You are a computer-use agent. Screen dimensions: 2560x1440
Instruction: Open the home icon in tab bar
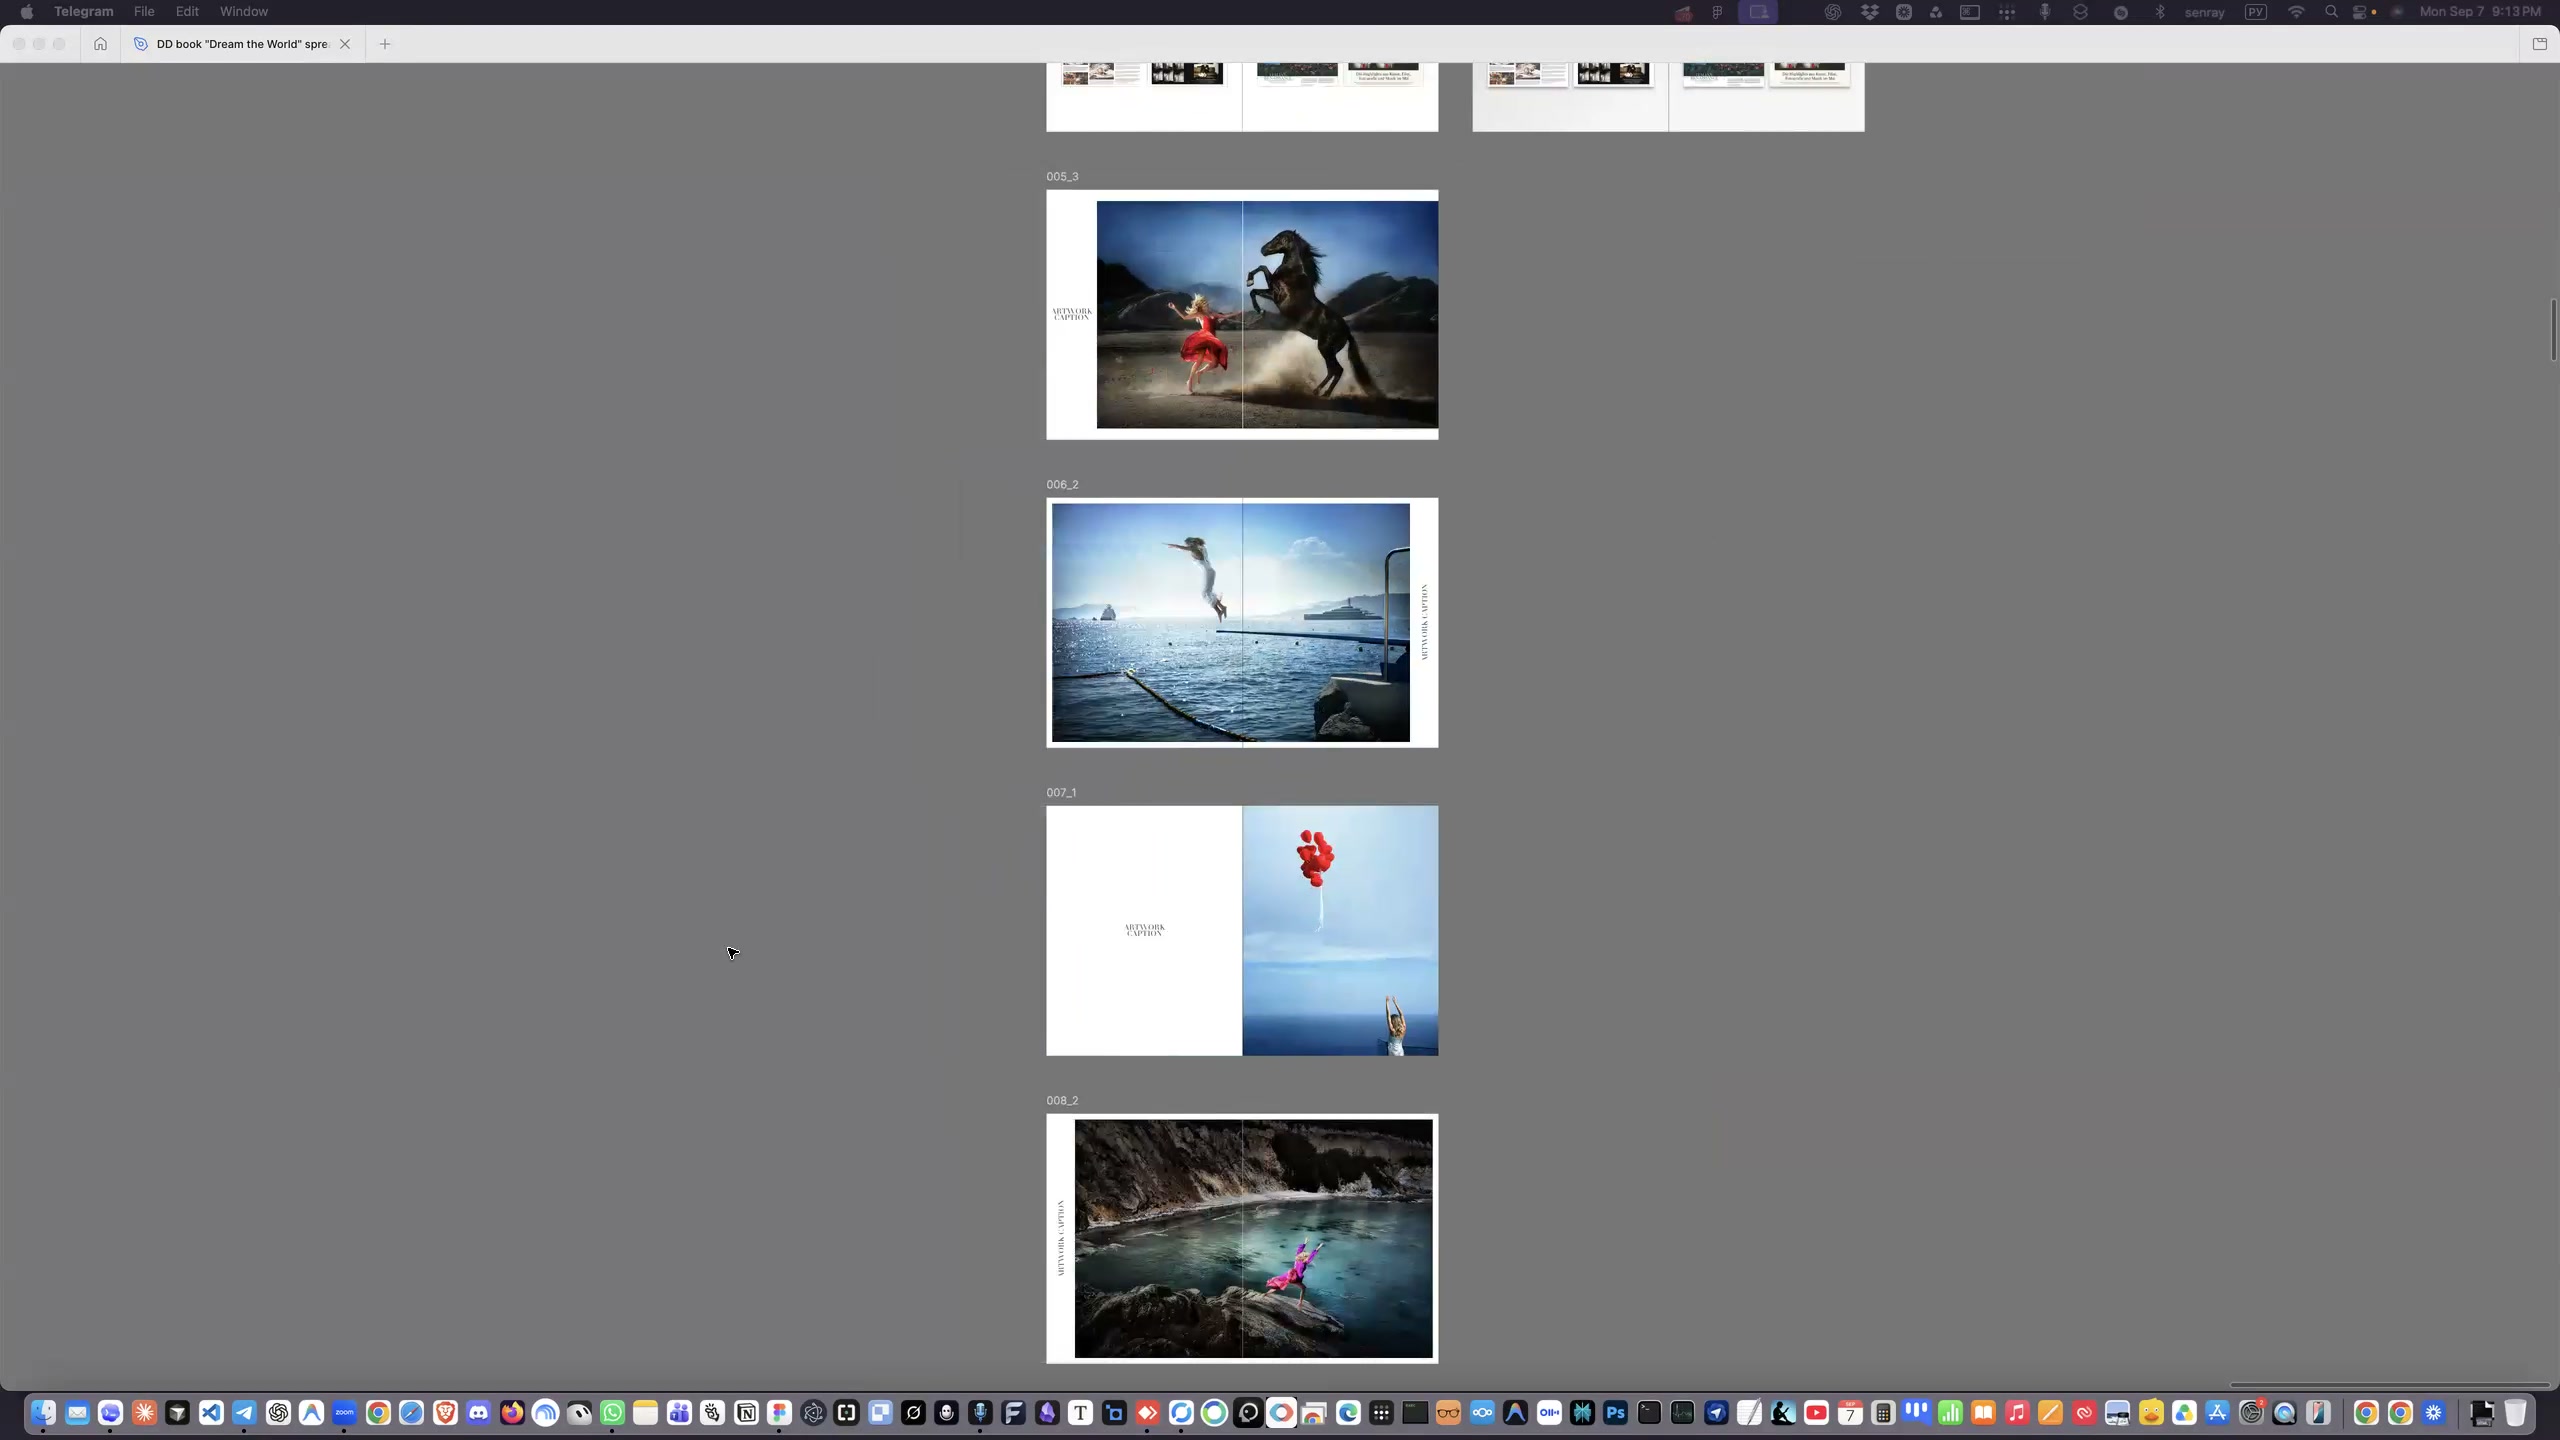tap(100, 44)
